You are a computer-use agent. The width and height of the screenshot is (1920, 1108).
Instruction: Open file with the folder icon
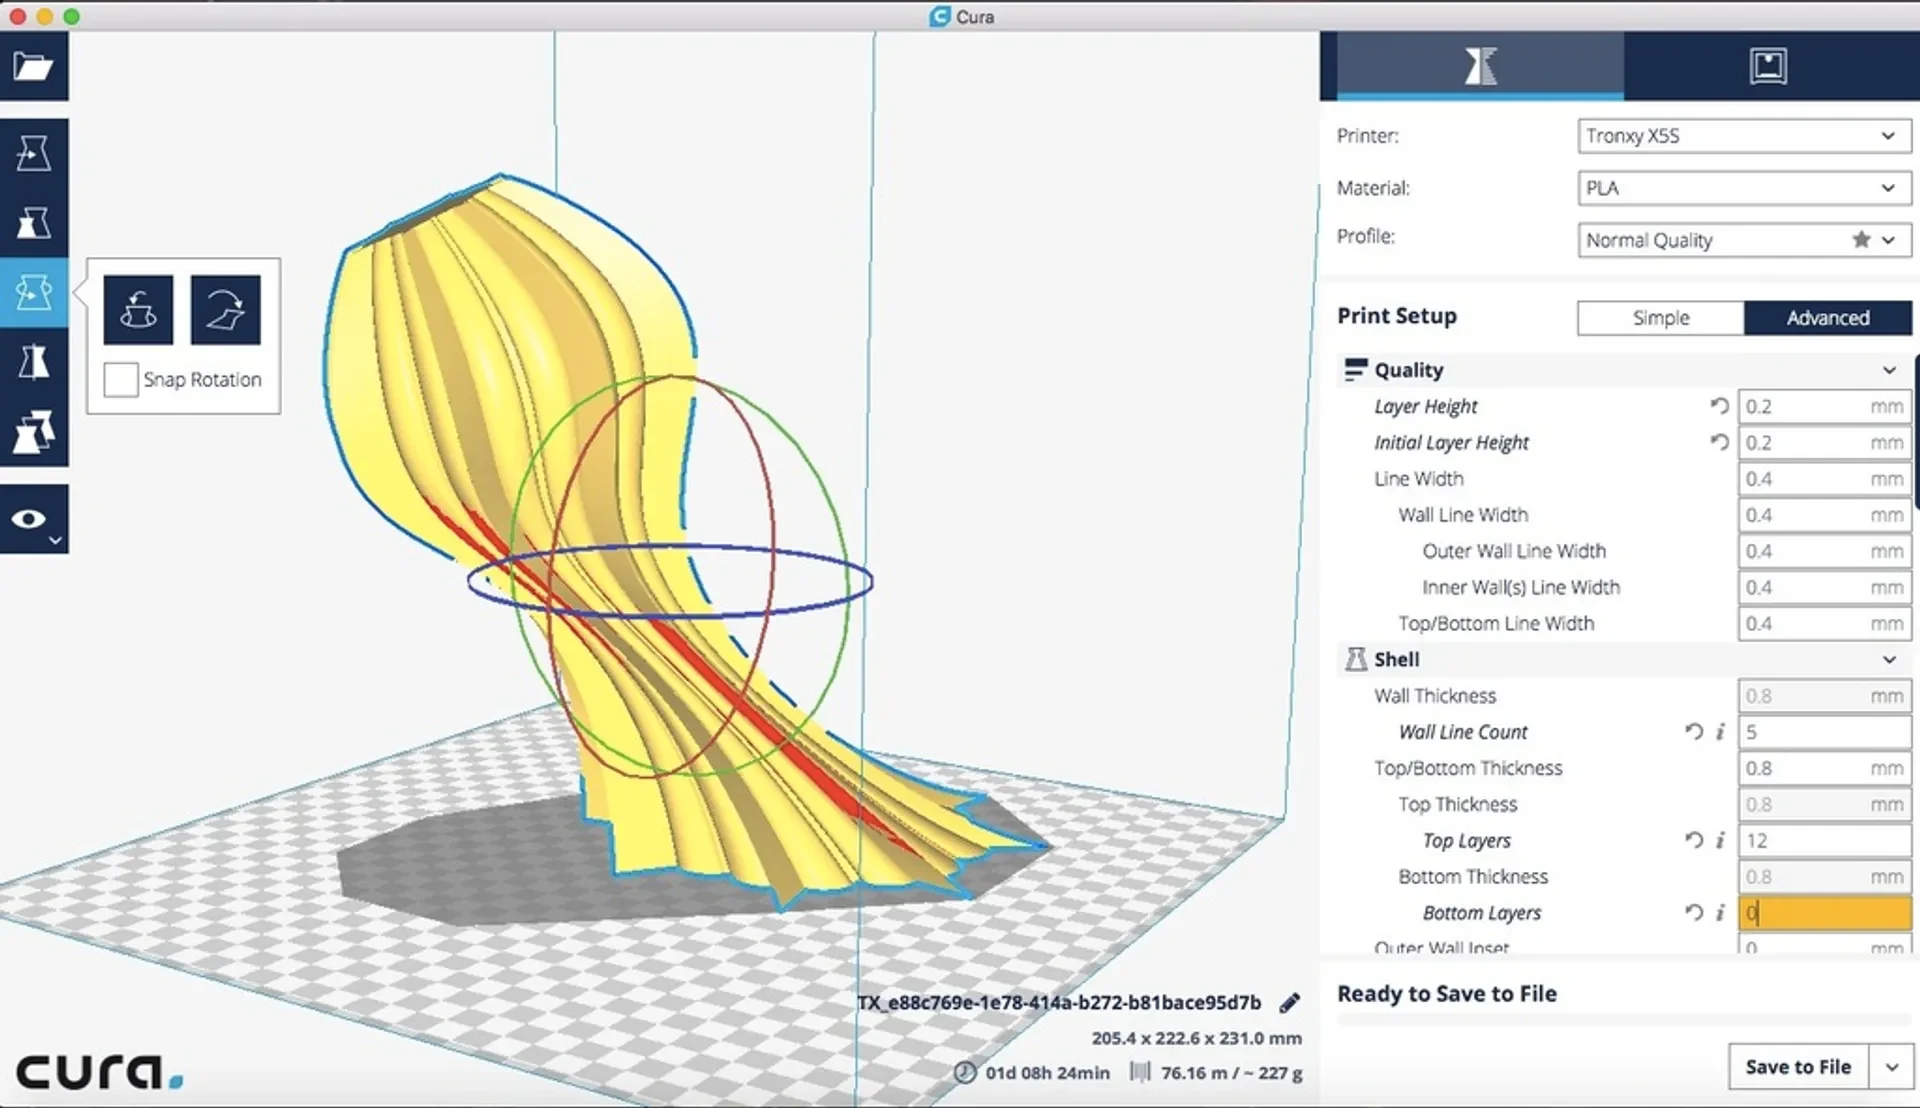(34, 66)
